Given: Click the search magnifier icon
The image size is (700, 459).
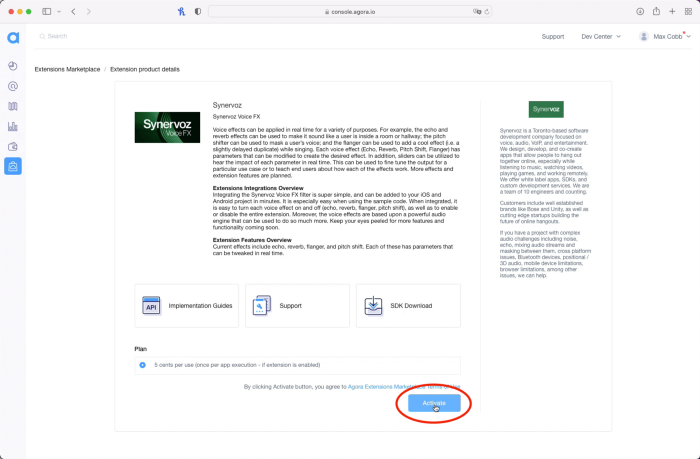Looking at the screenshot, I should coord(42,36).
